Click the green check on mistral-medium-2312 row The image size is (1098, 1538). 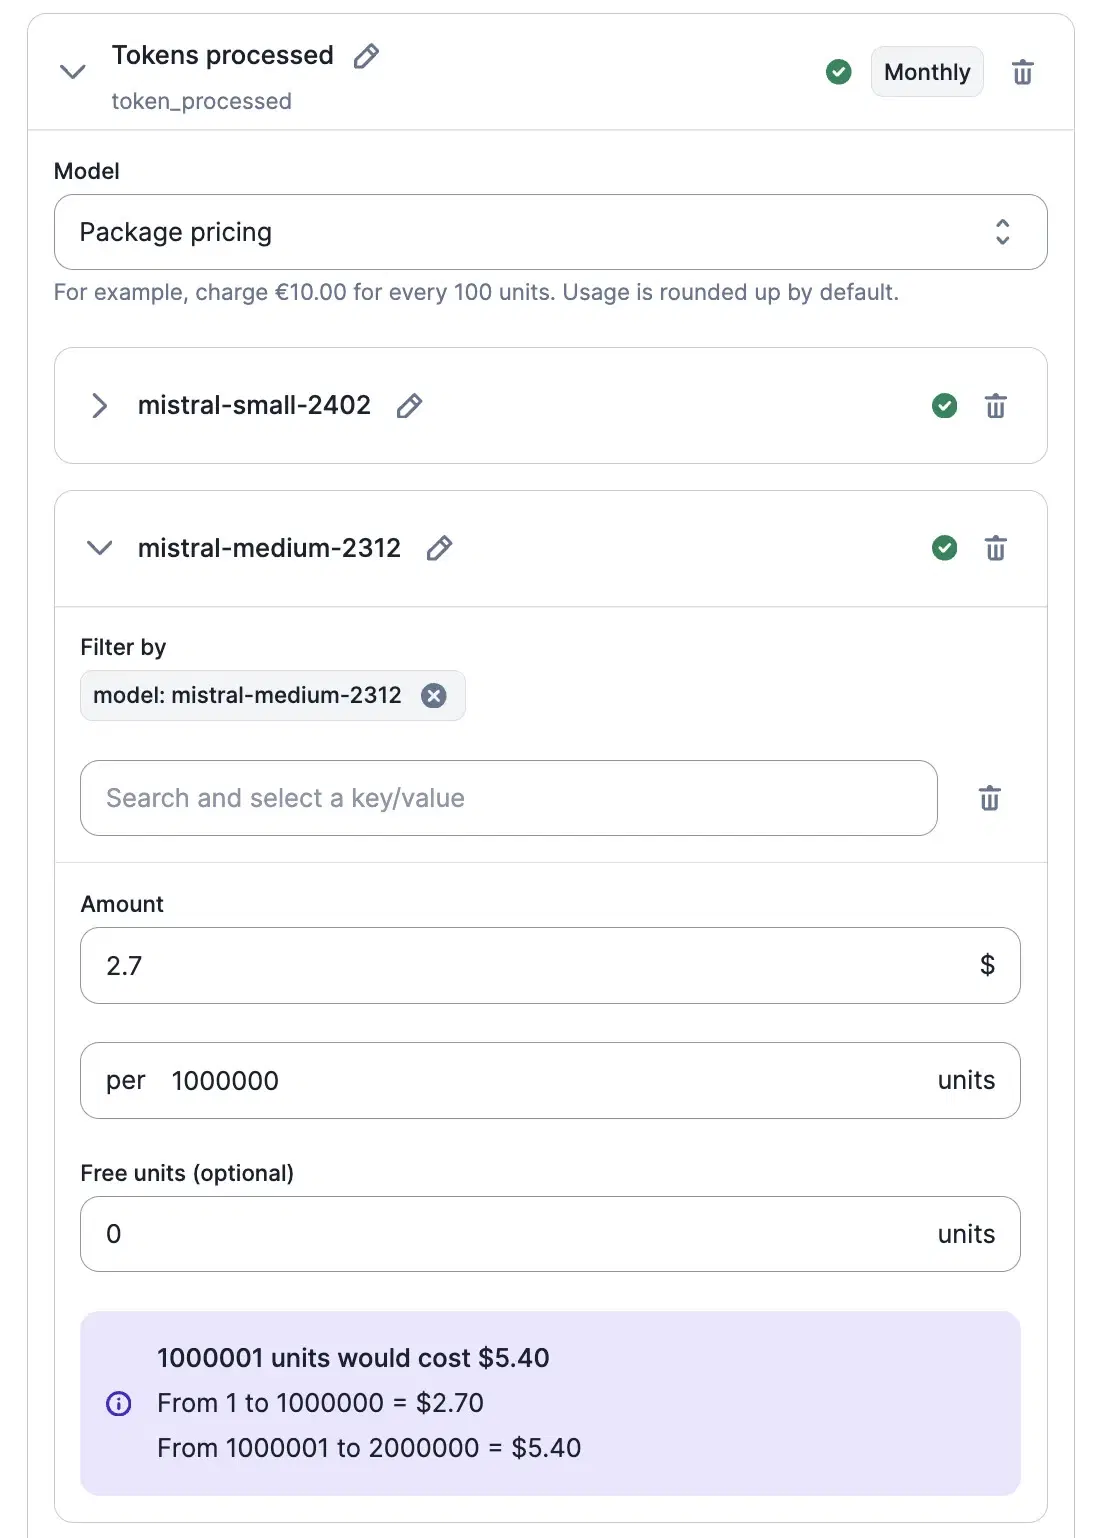click(944, 548)
